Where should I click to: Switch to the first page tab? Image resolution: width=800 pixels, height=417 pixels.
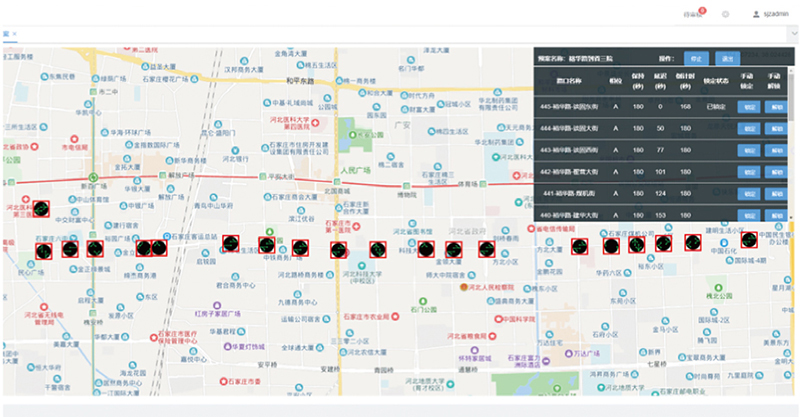[x=6, y=34]
